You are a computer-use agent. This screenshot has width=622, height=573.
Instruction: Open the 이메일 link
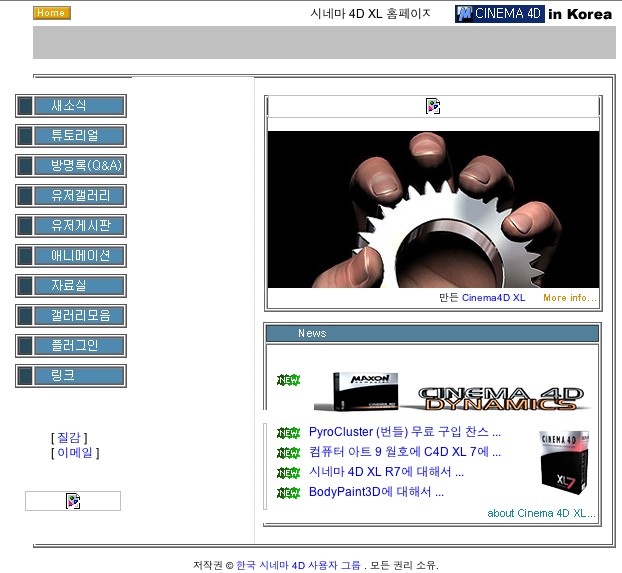[75, 452]
